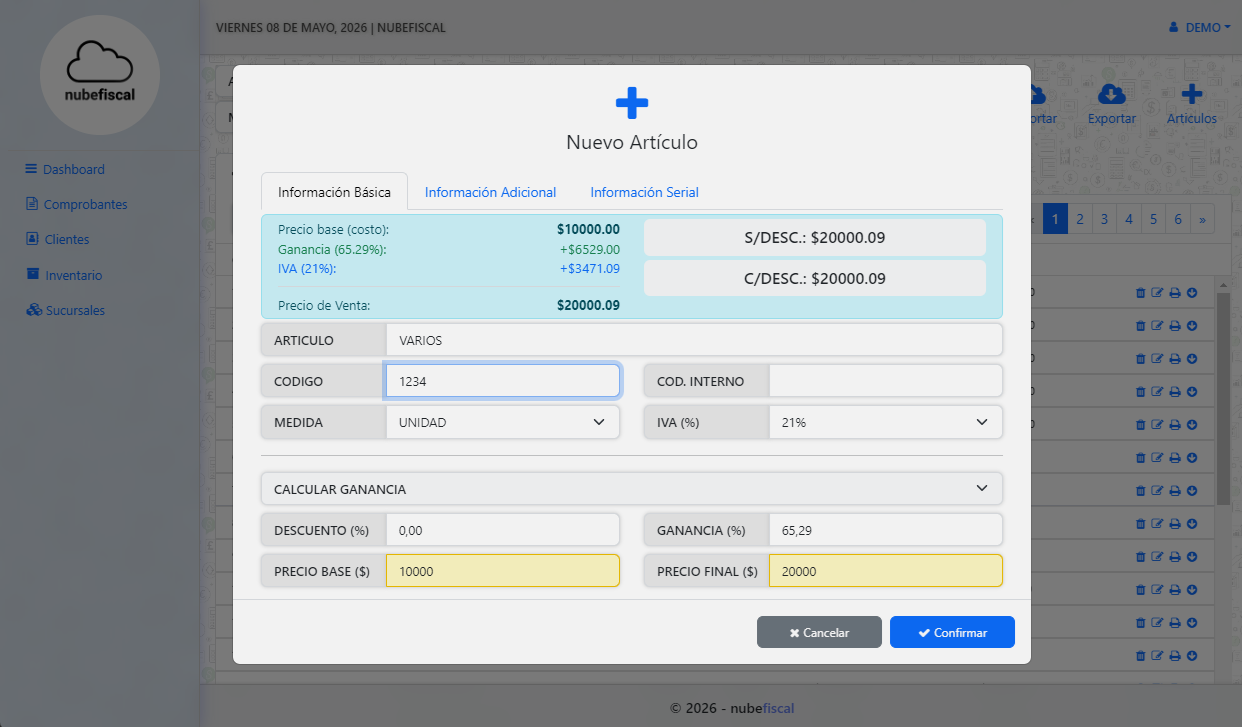Open the IVA (%) dropdown showing 21%
1242x727 pixels.
coord(886,422)
